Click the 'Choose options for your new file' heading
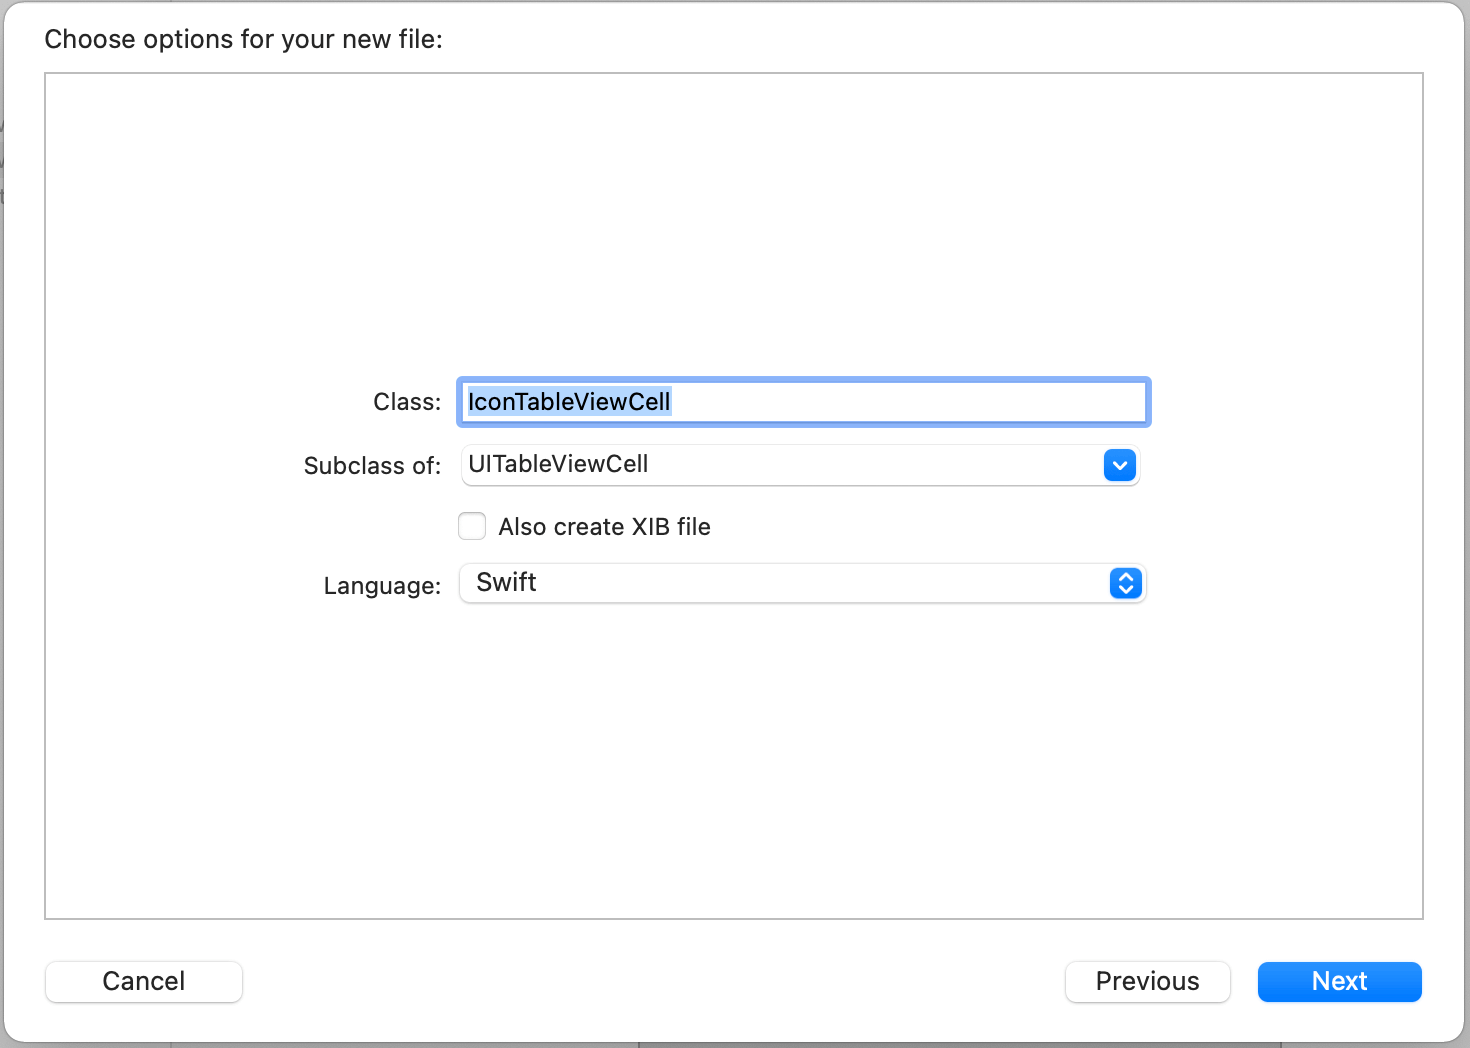The height and width of the screenshot is (1048, 1470). (x=243, y=39)
